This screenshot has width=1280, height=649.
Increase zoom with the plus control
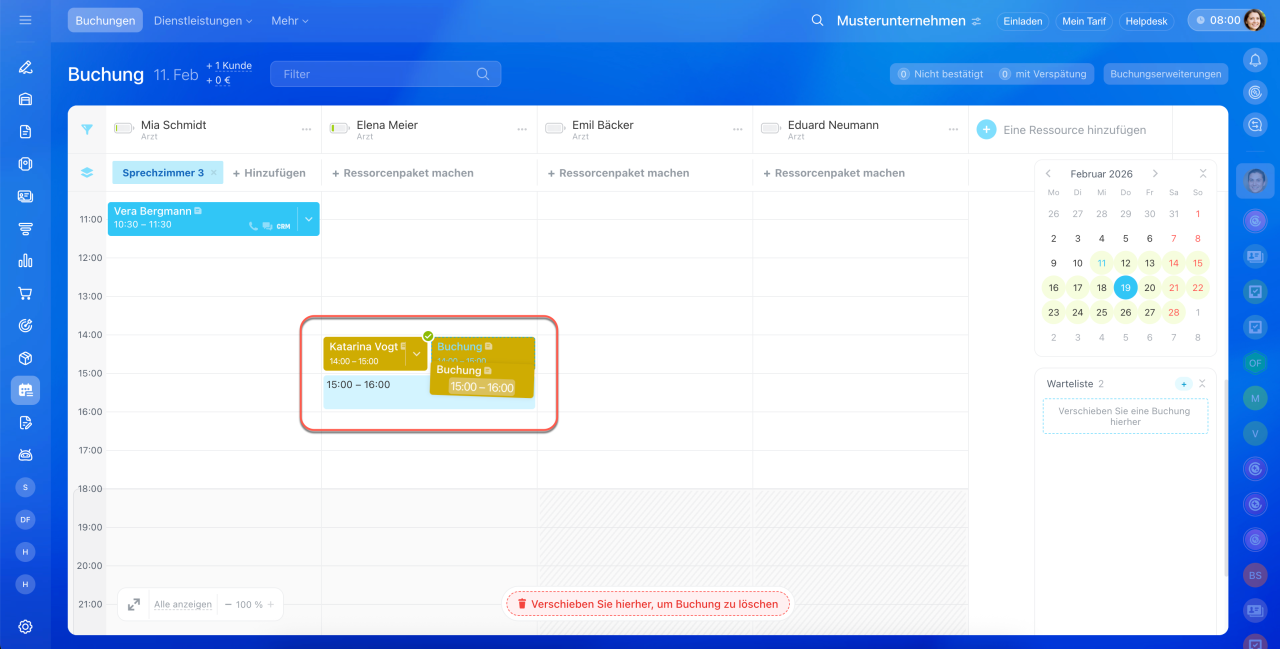[271, 604]
